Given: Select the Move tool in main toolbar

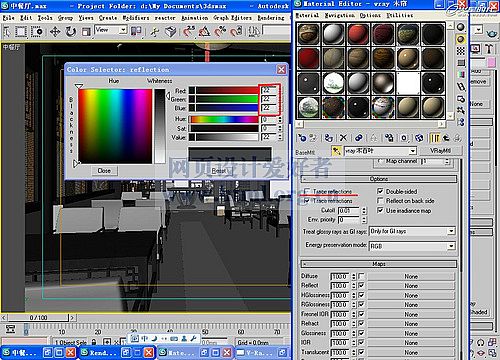Looking at the screenshot, I should [x=55, y=32].
